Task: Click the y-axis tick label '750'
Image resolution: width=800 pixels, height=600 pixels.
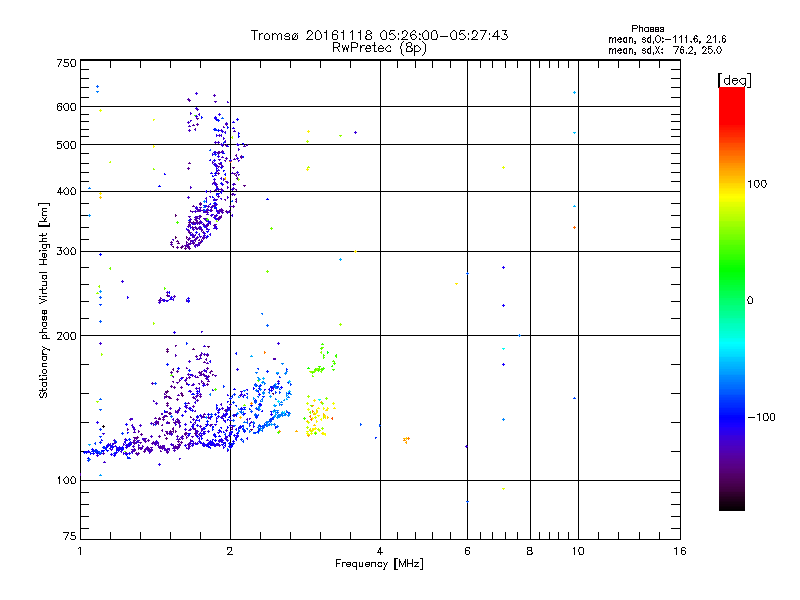Action: click(x=66, y=63)
